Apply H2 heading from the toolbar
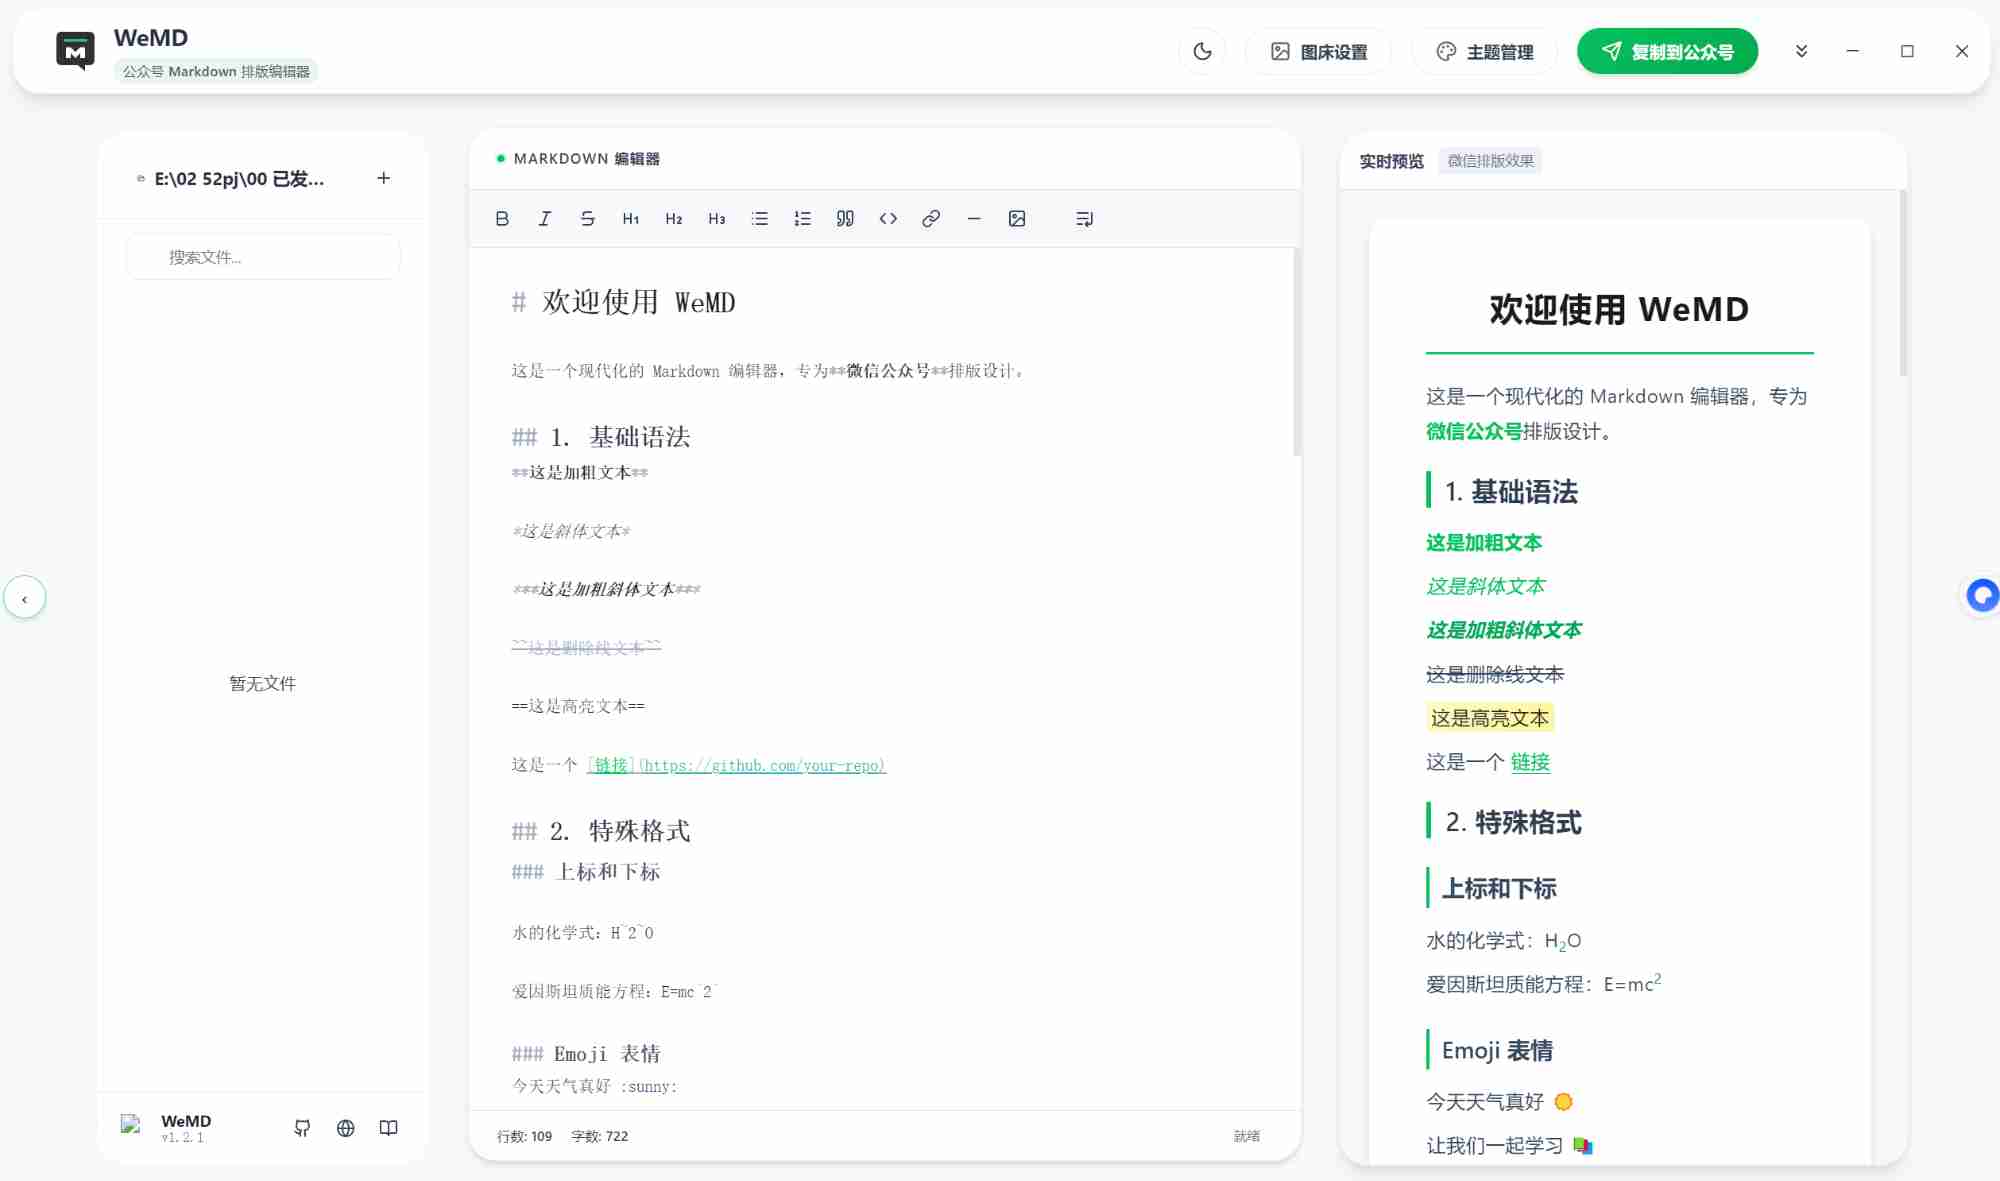This screenshot has height=1181, width=2000. tap(673, 218)
